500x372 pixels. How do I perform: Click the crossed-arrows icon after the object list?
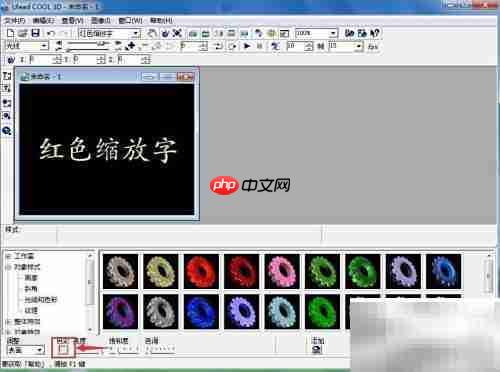click(178, 33)
